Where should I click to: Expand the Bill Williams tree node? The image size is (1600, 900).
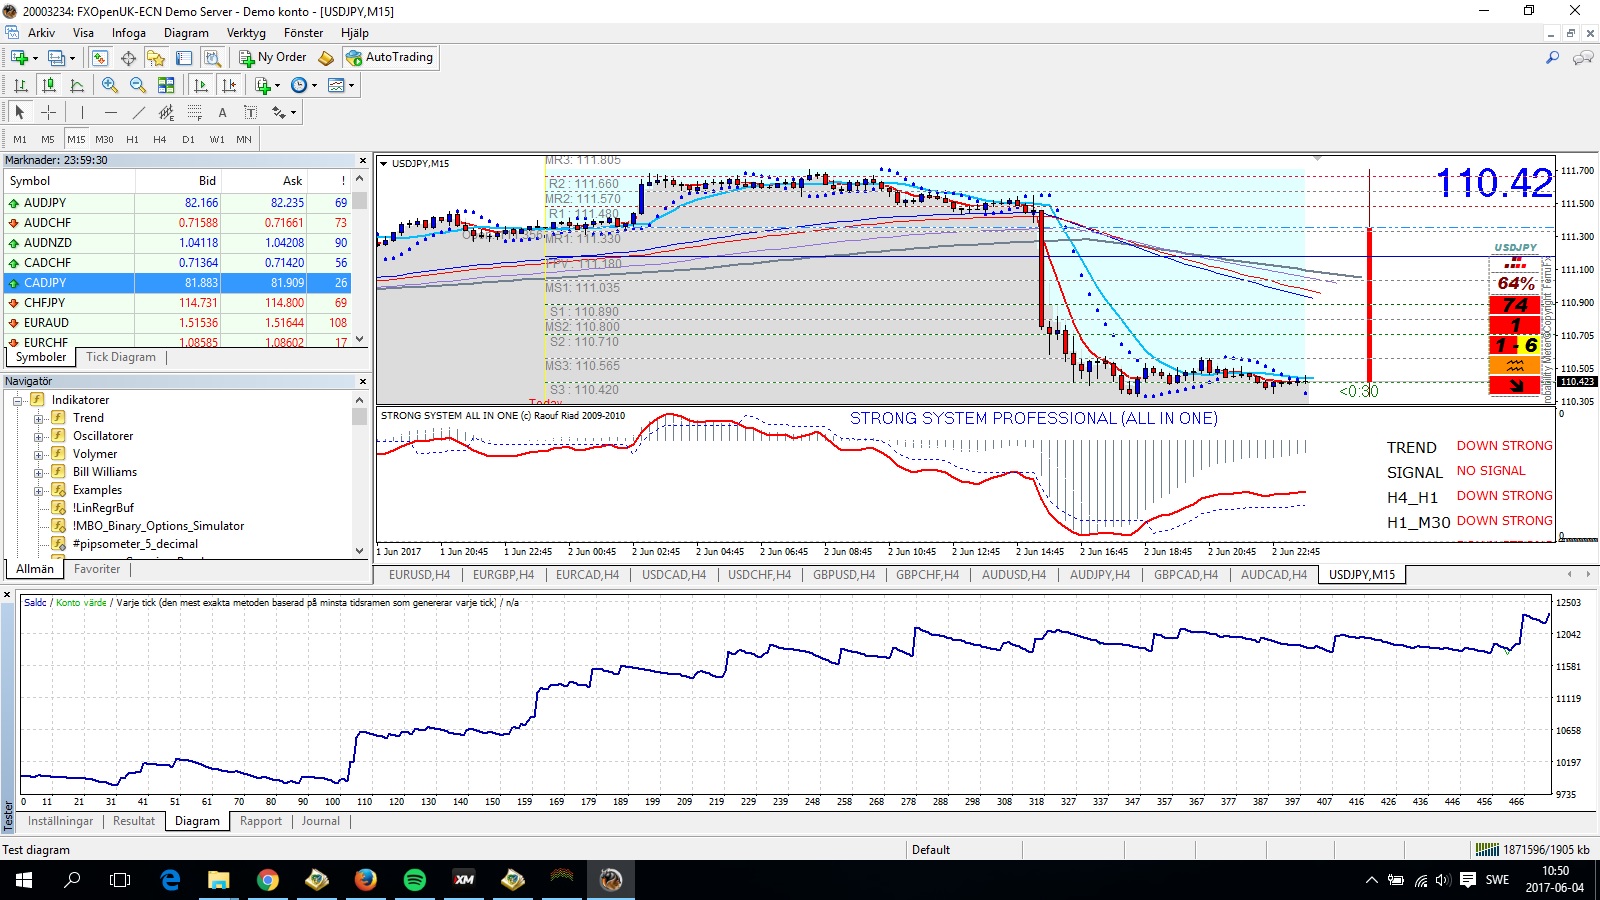click(x=38, y=472)
